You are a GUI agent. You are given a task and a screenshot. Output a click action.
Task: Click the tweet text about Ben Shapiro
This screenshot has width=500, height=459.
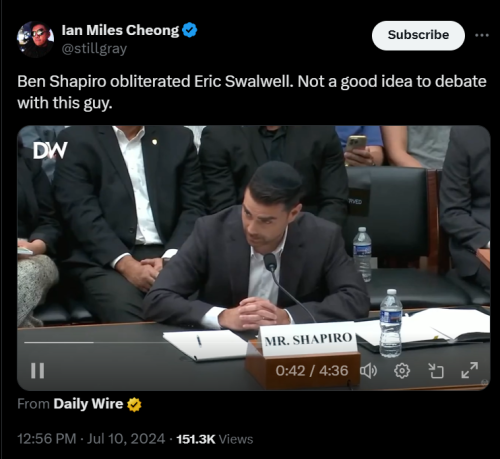(x=252, y=92)
